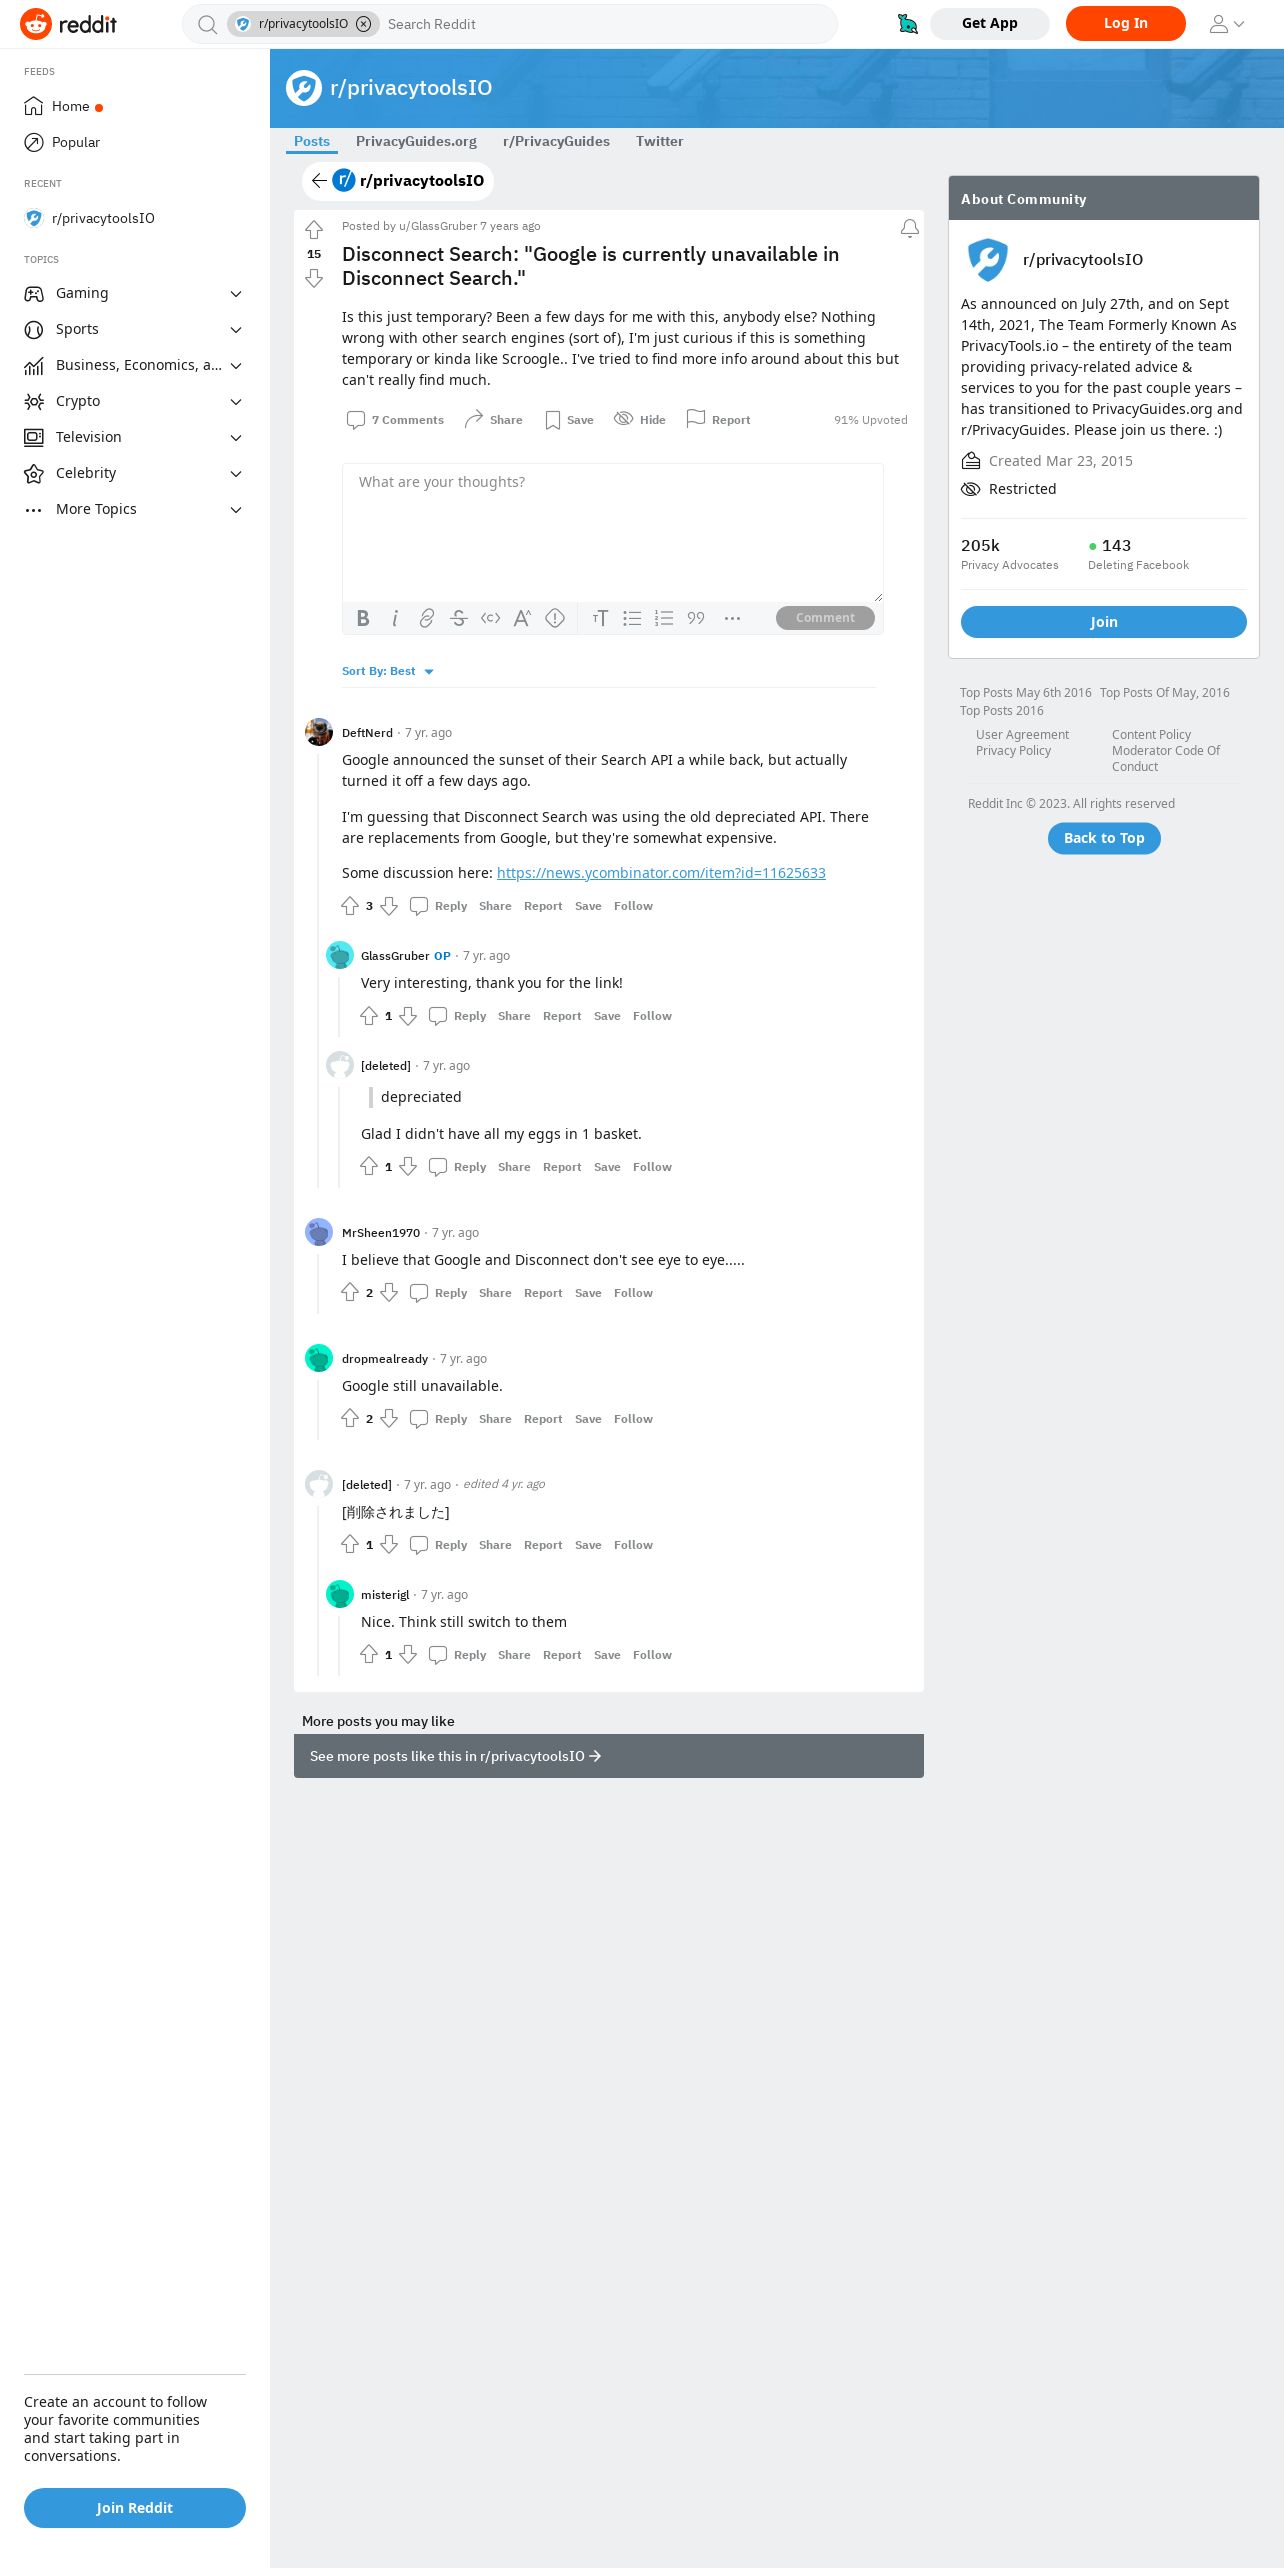Select strikethrough formatting icon
The height and width of the screenshot is (2568, 1284).
point(459,618)
